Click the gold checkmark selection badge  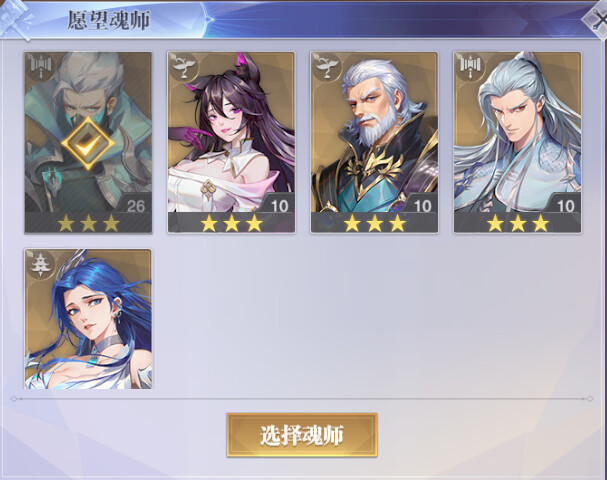[x=88, y=143]
